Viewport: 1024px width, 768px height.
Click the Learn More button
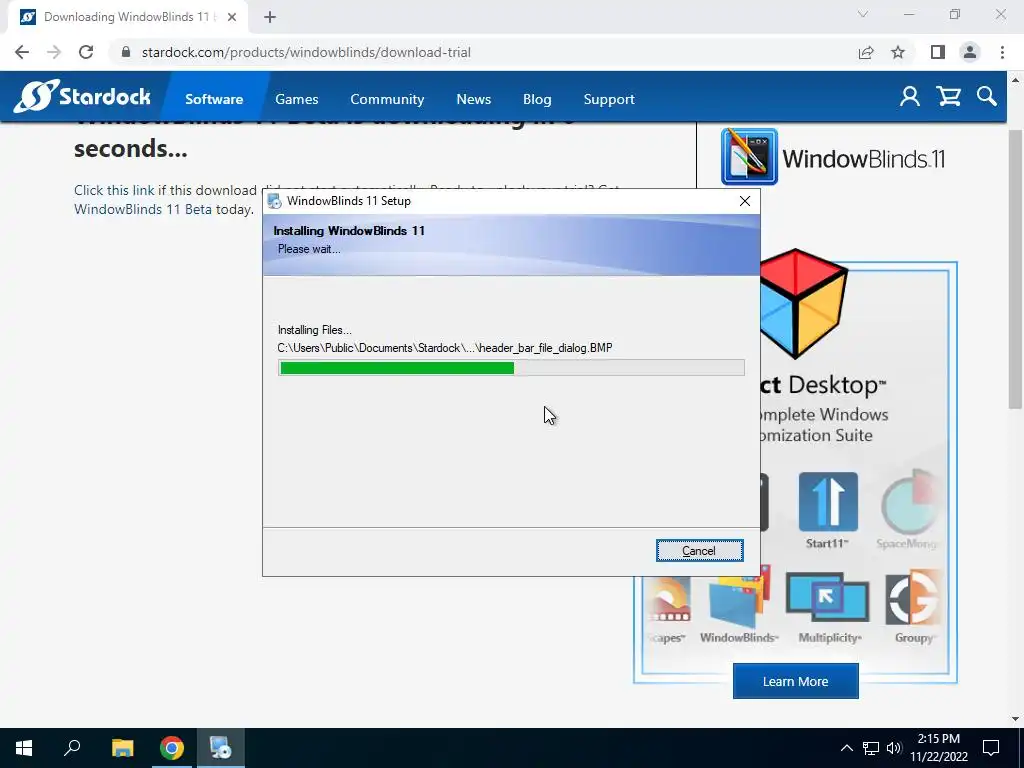click(795, 681)
